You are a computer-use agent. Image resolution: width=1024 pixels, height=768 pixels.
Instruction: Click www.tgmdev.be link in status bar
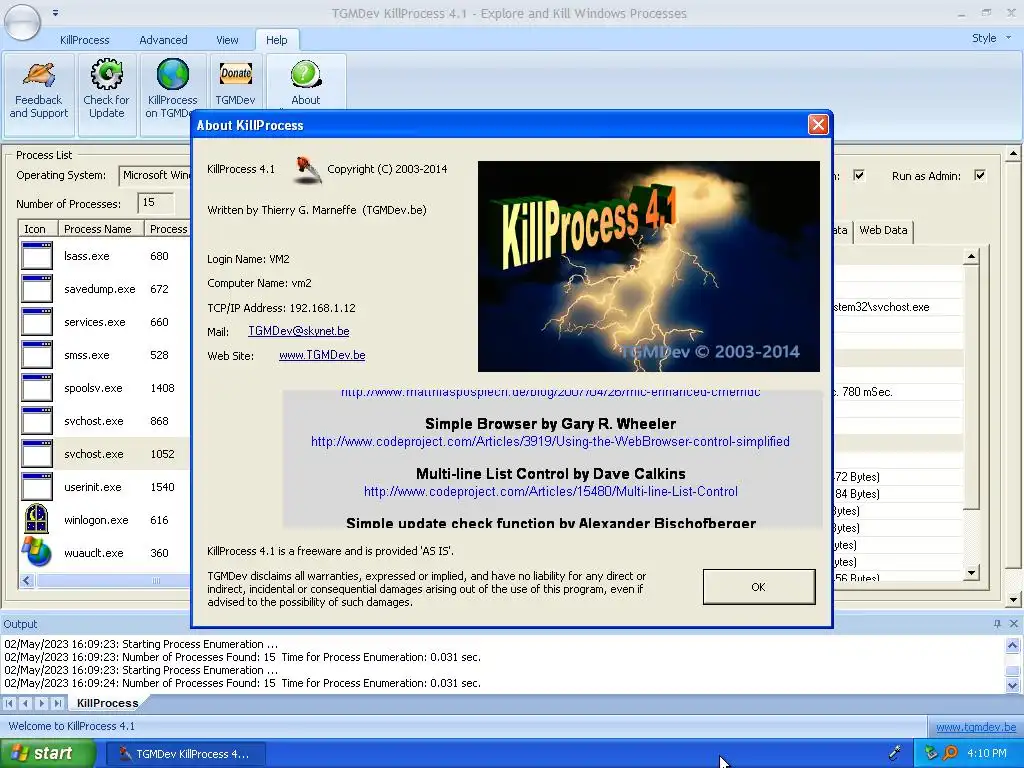(976, 727)
